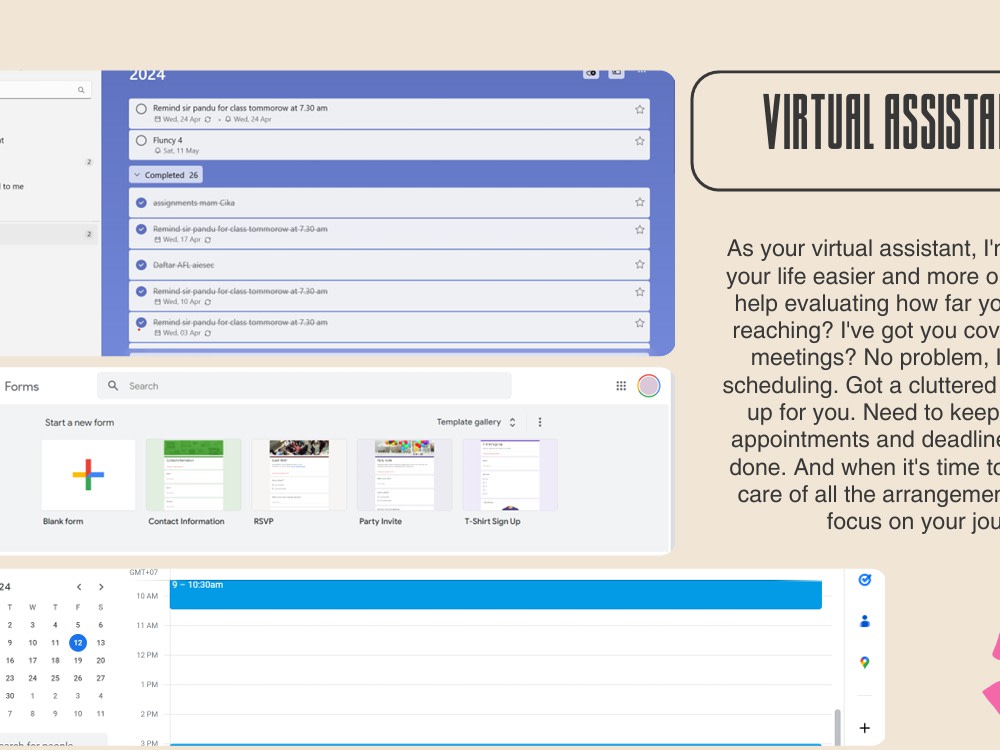Open the three-dot menu in the To Do header
The height and width of the screenshot is (750, 1000).
click(642, 72)
